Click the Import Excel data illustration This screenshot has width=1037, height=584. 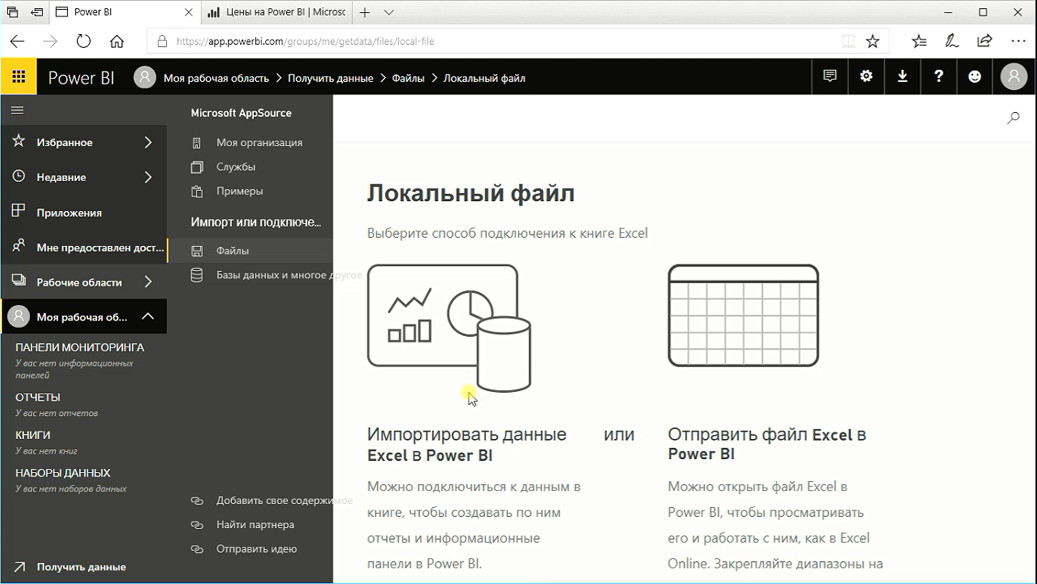pos(449,328)
